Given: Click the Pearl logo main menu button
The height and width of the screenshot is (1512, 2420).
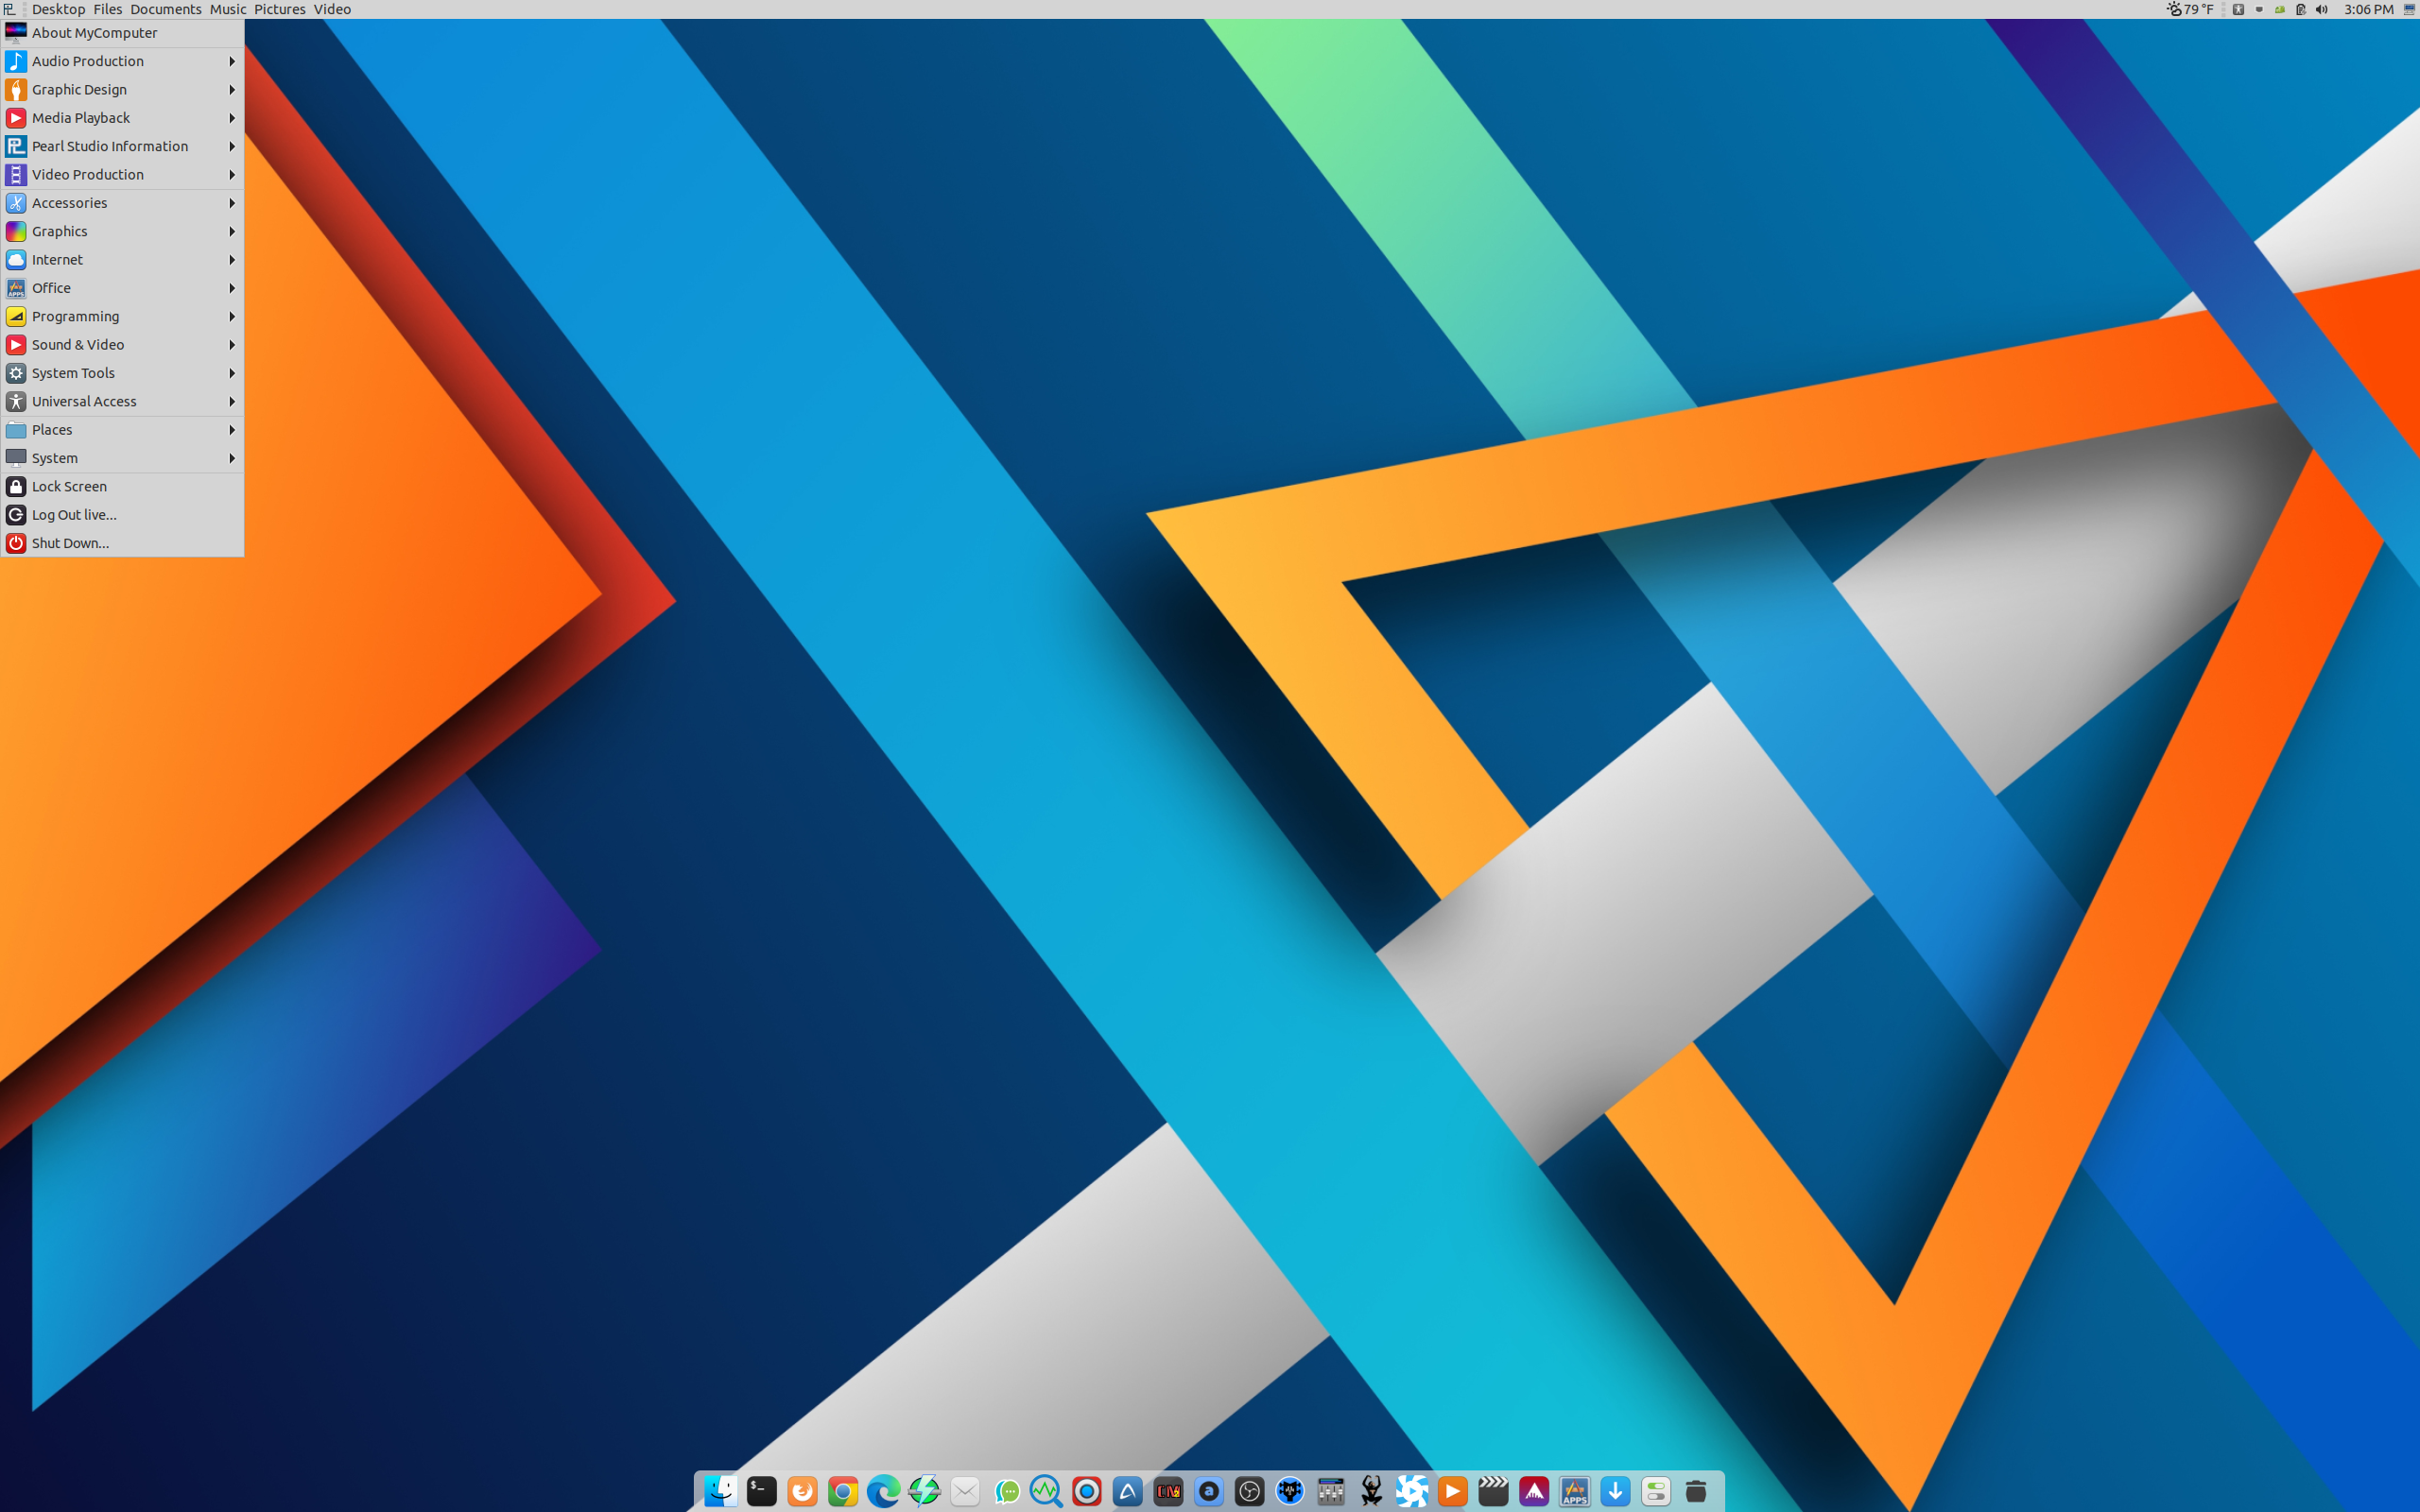Looking at the screenshot, I should [9, 9].
